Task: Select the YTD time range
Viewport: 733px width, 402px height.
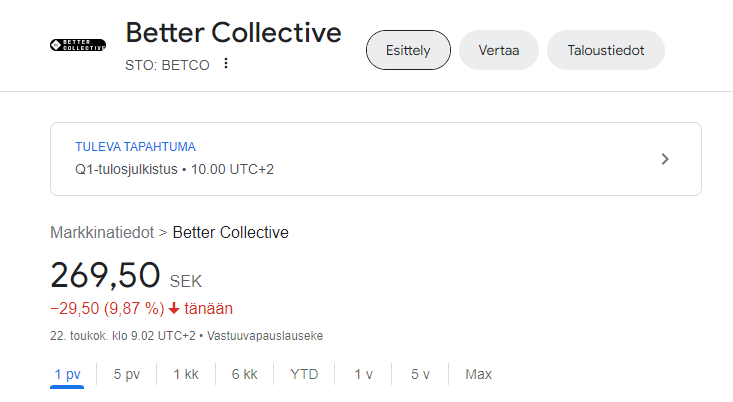Action: point(304,374)
